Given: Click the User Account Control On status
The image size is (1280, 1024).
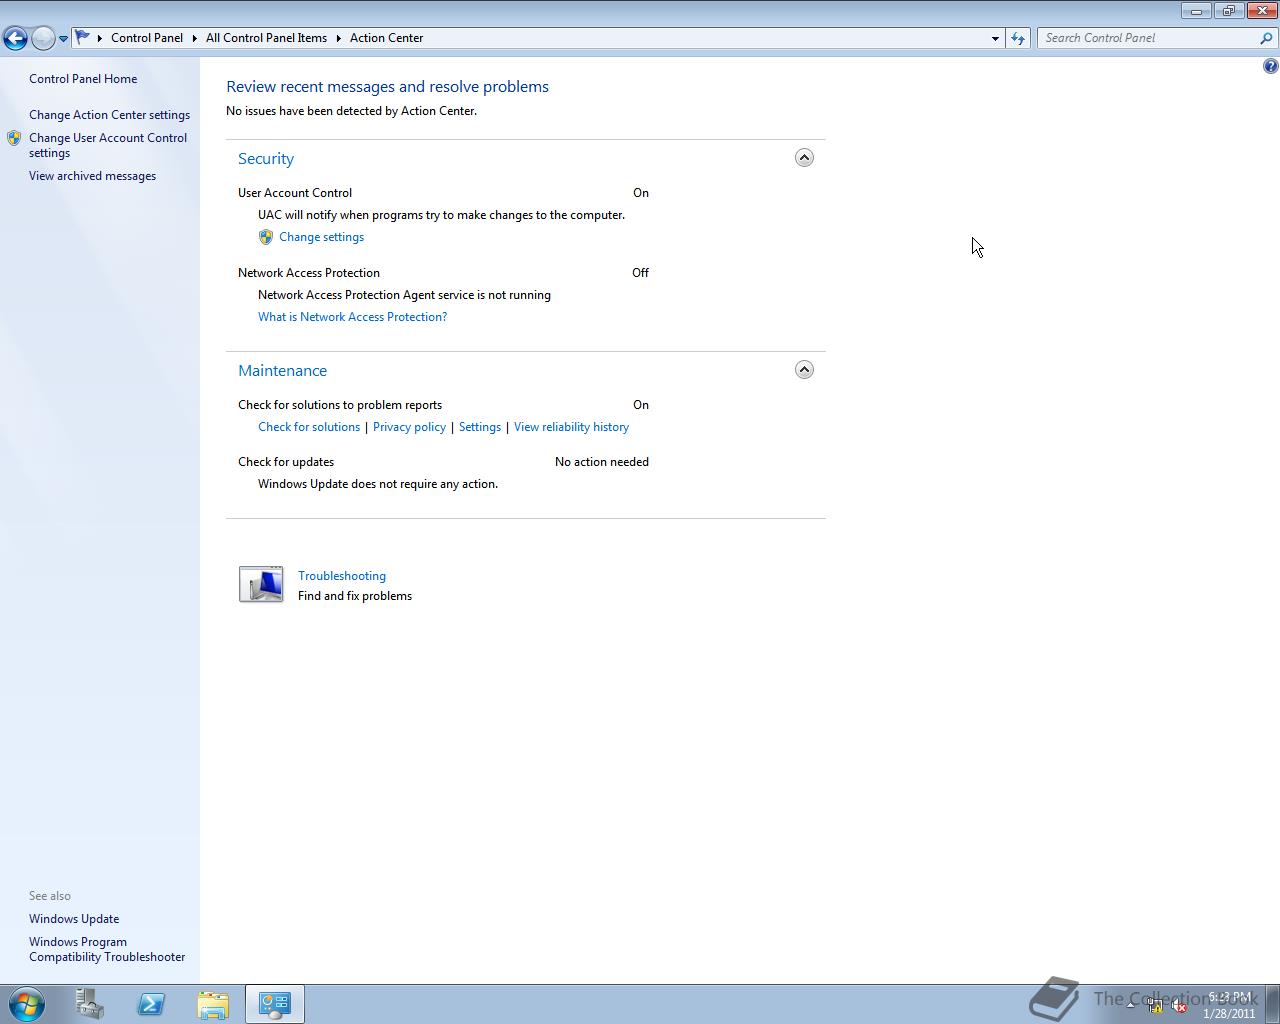Looking at the screenshot, I should click(641, 193).
